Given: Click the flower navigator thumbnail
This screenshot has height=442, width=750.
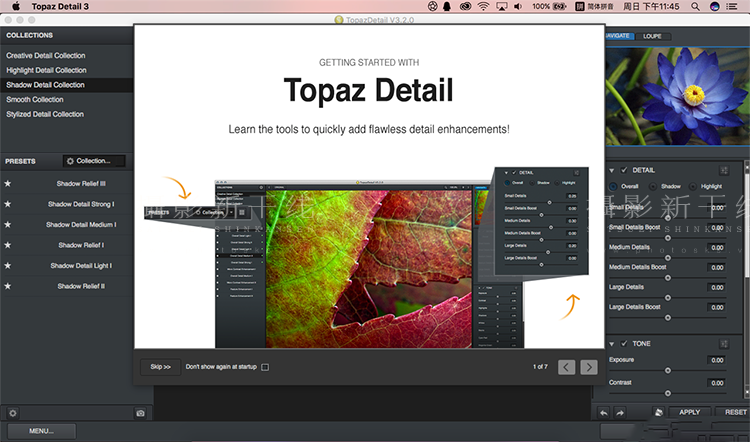Looking at the screenshot, I should click(x=677, y=96).
